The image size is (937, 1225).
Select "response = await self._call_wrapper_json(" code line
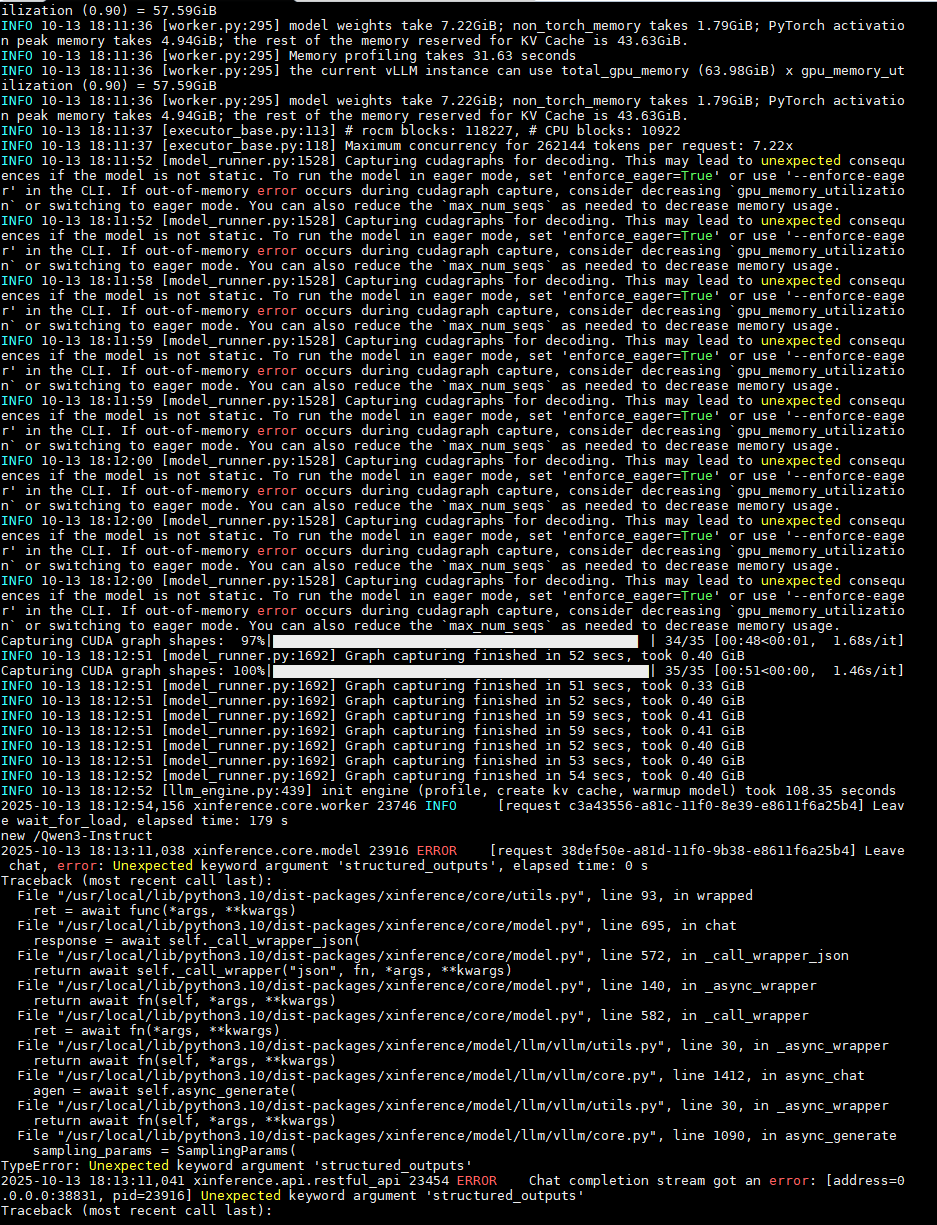click(x=196, y=941)
